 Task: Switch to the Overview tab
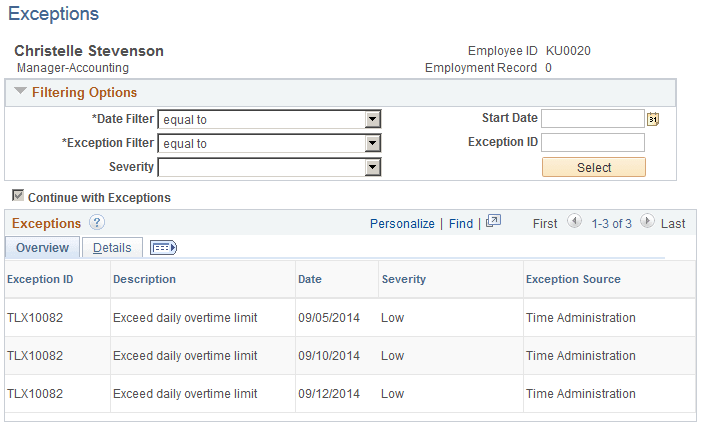click(x=42, y=247)
